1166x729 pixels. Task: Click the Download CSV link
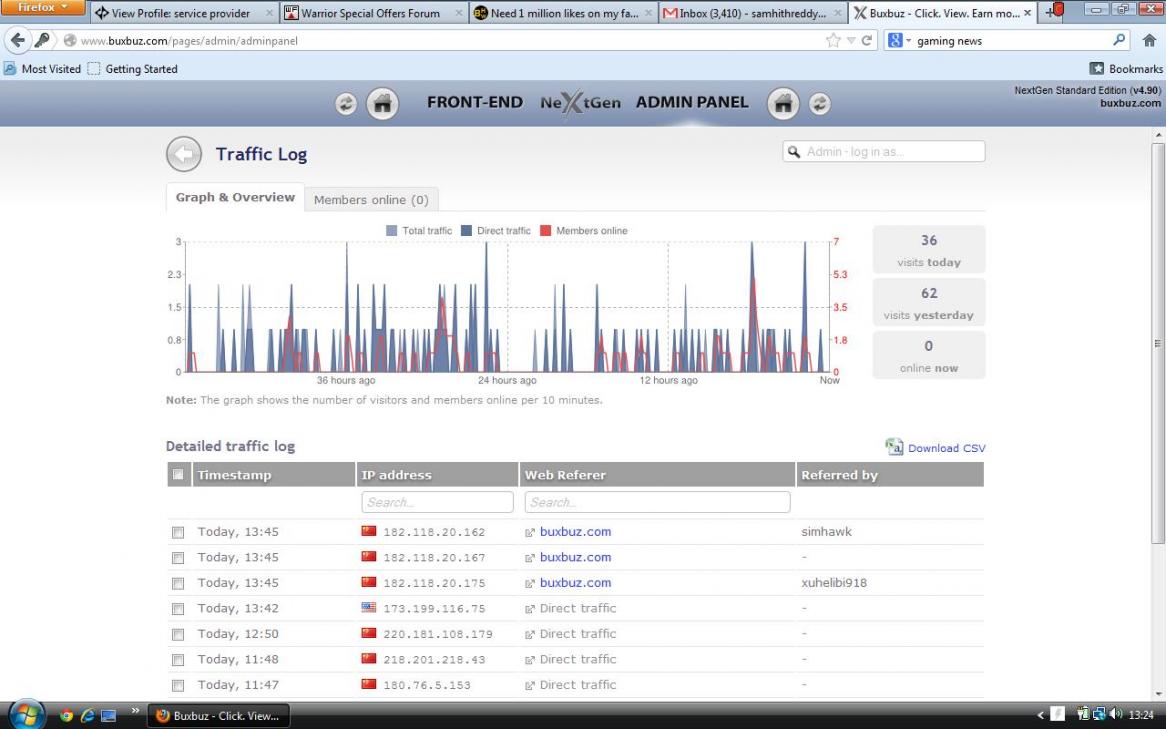[x=947, y=448]
